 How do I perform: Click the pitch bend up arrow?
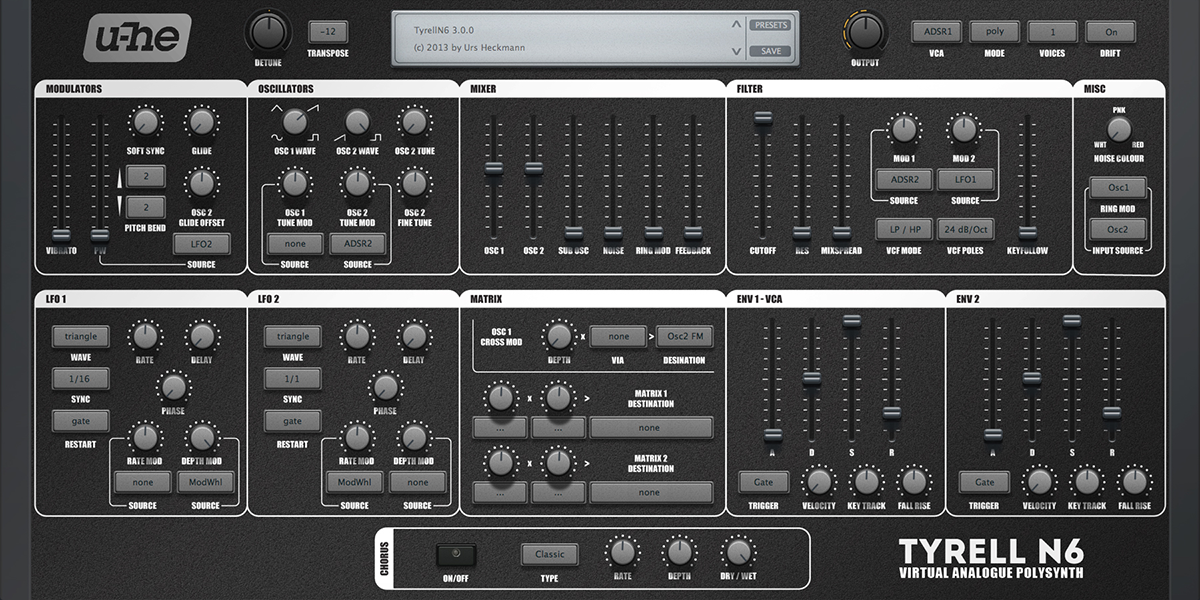click(x=118, y=178)
